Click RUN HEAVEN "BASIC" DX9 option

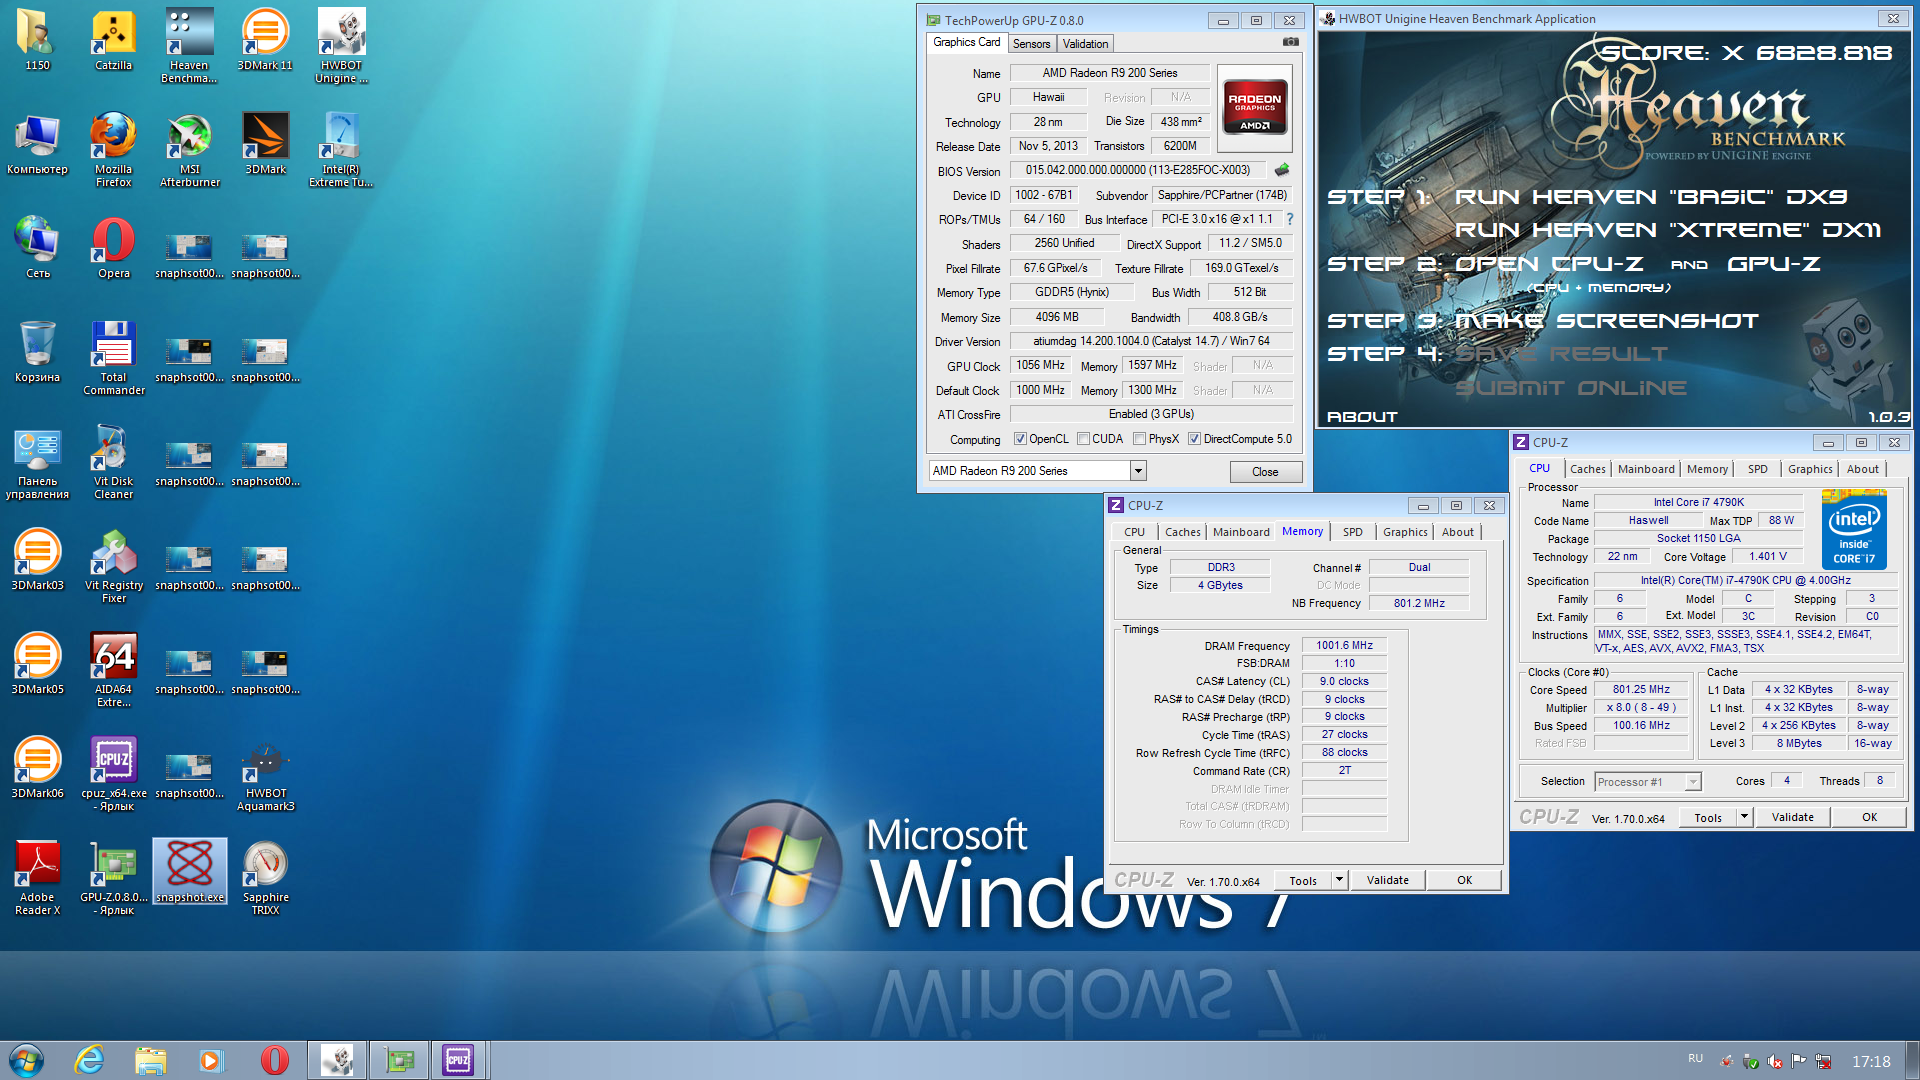click(1650, 197)
